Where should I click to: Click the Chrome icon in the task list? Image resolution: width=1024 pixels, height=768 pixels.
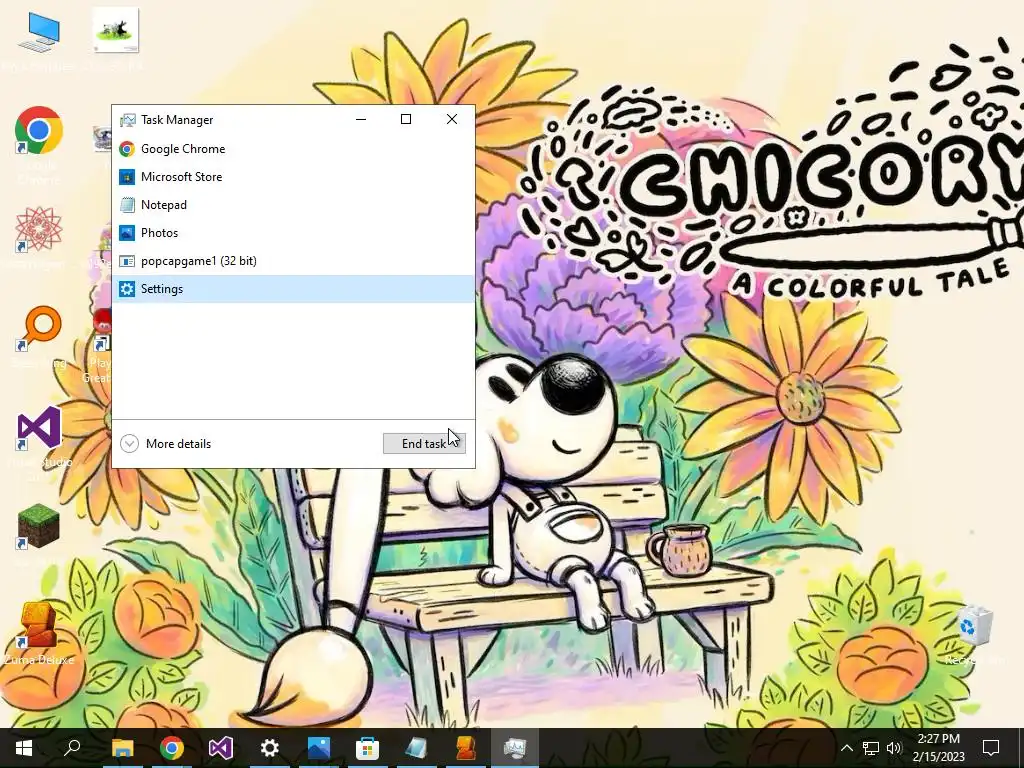pyautogui.click(x=127, y=149)
